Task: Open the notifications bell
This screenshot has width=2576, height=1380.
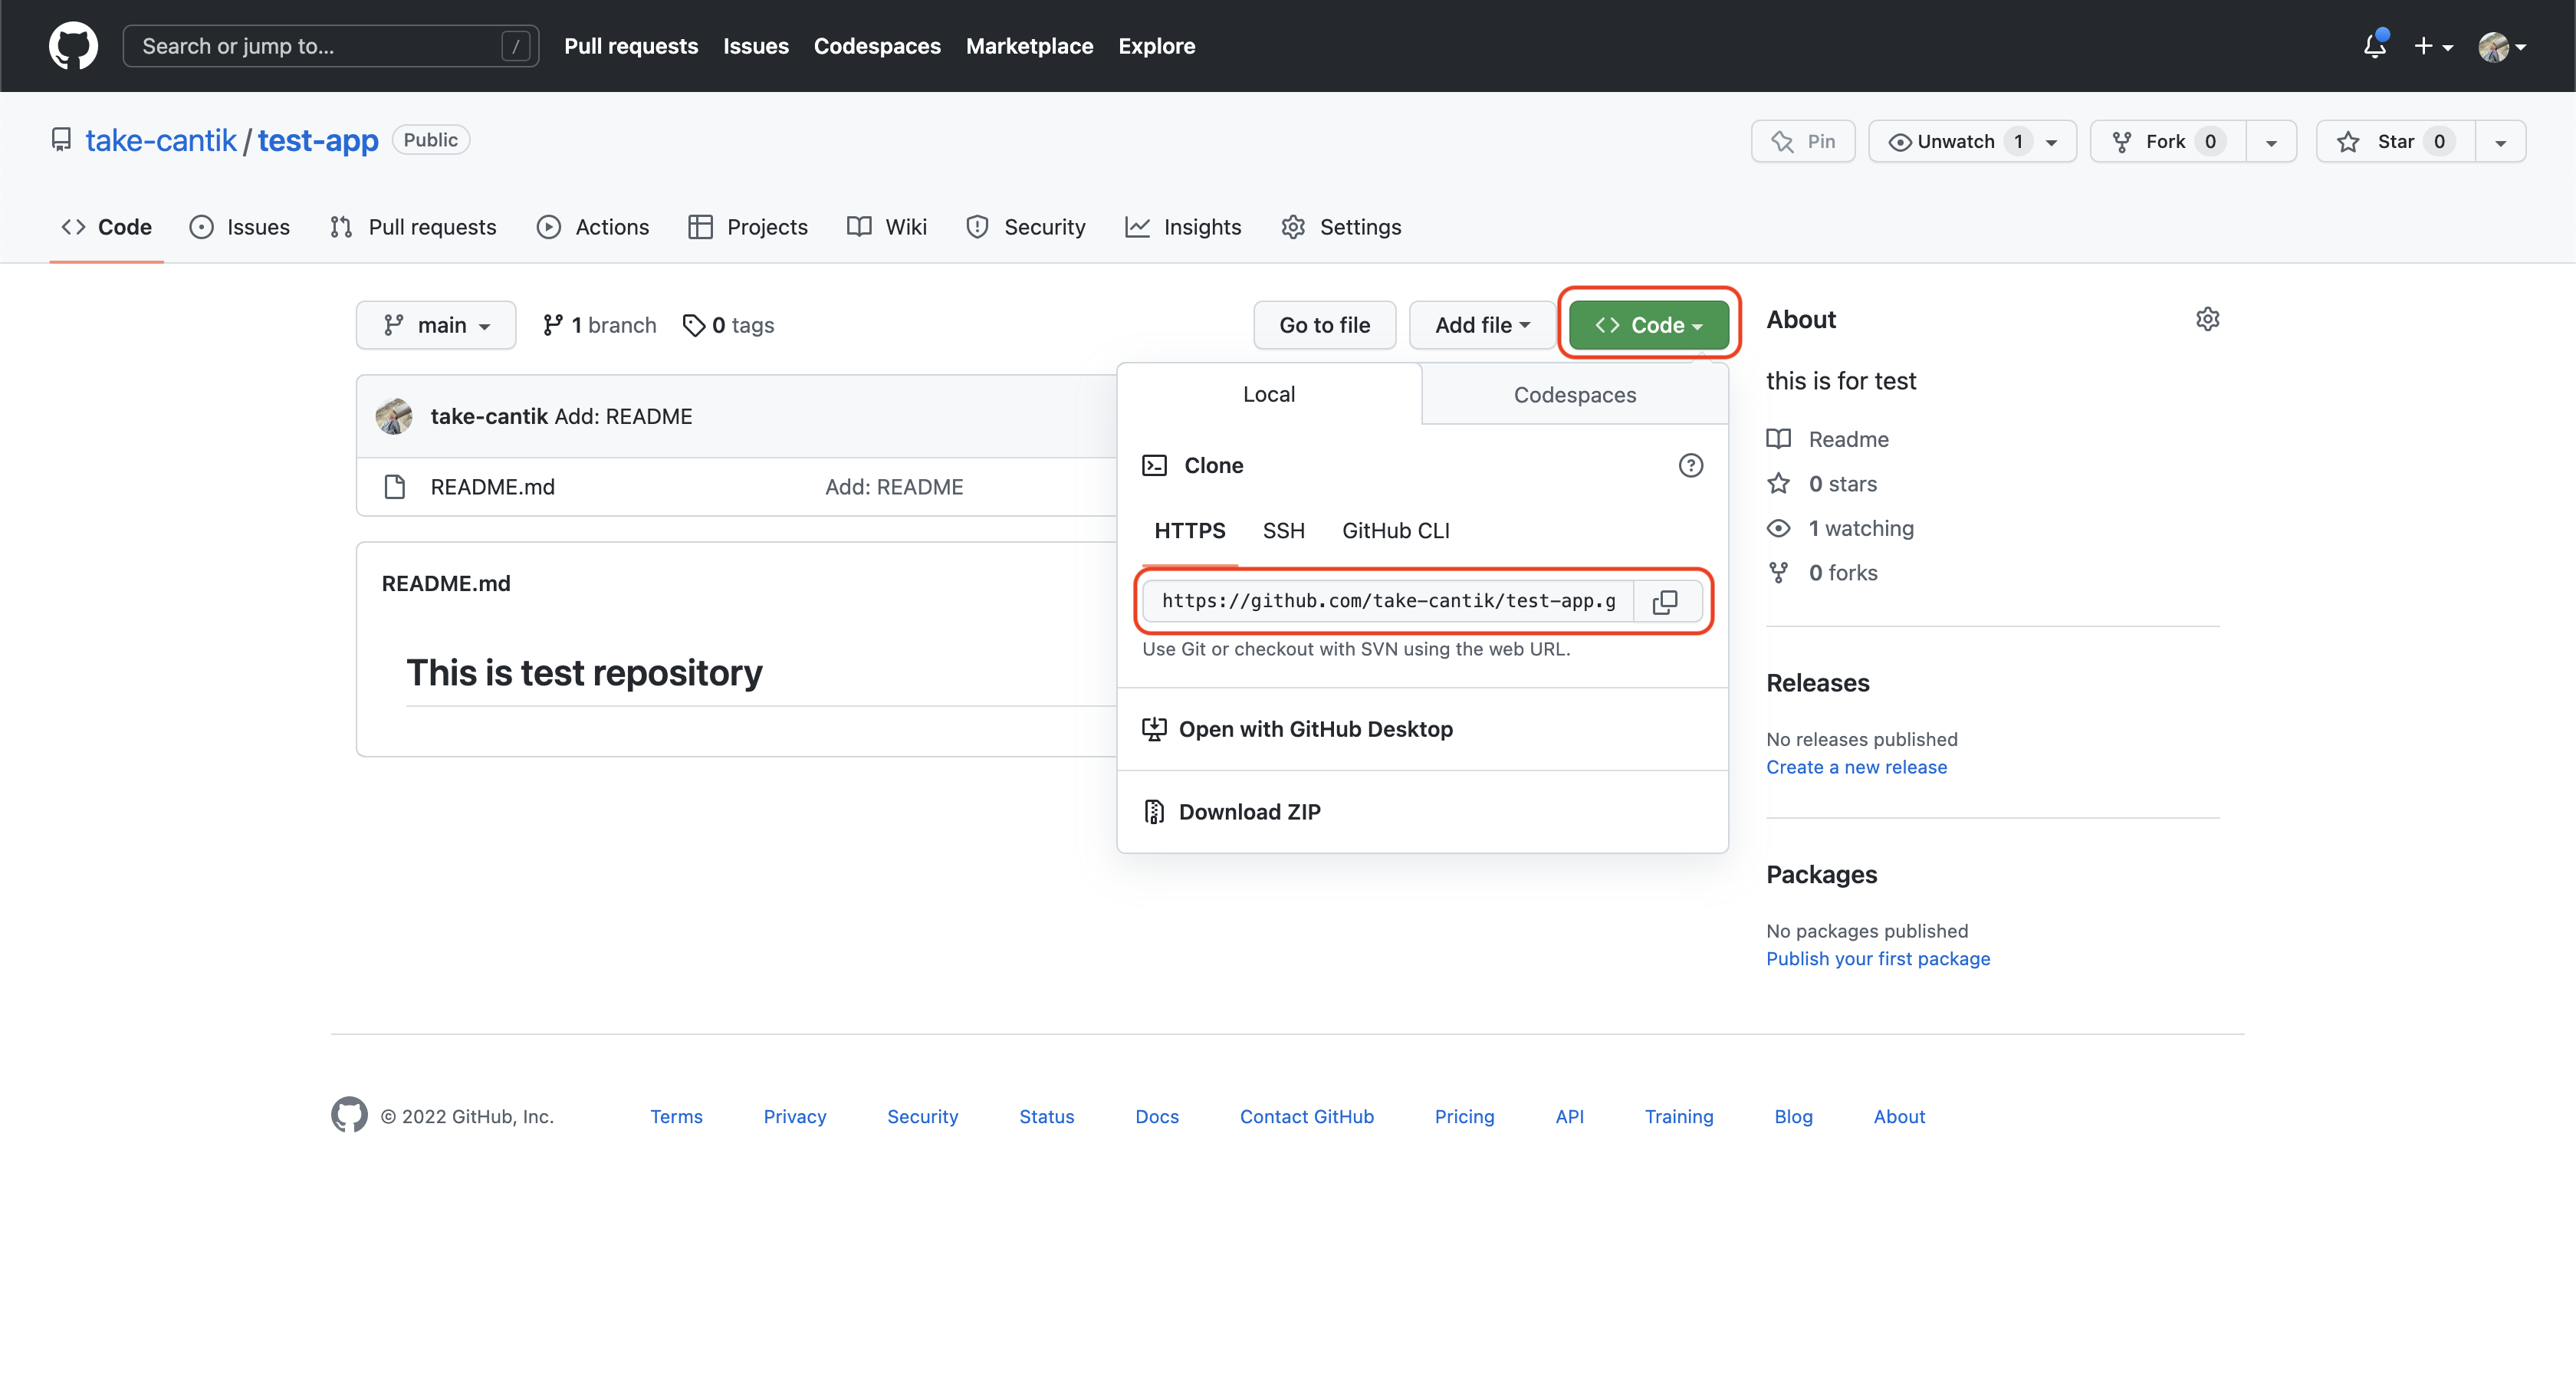Action: (x=2375, y=46)
